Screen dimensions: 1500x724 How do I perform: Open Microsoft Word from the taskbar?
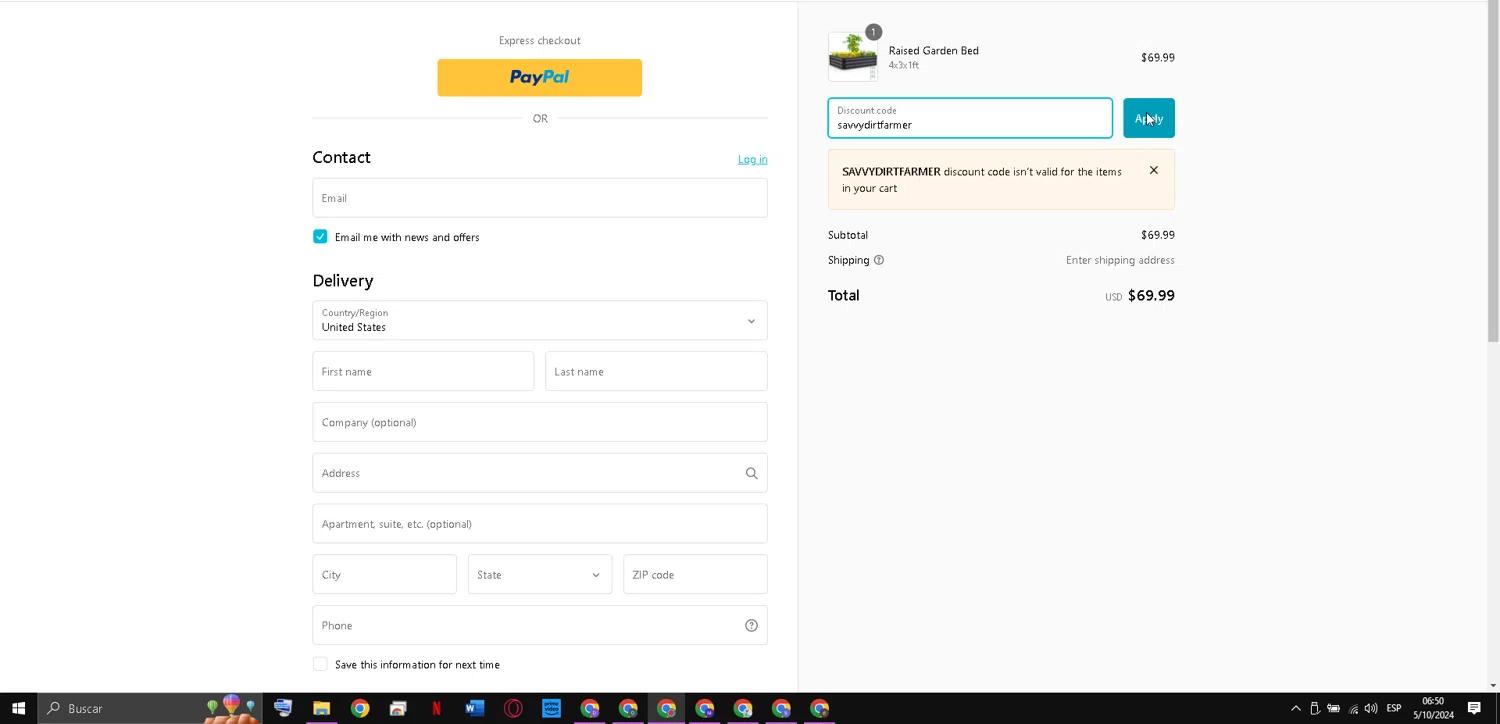(x=474, y=709)
